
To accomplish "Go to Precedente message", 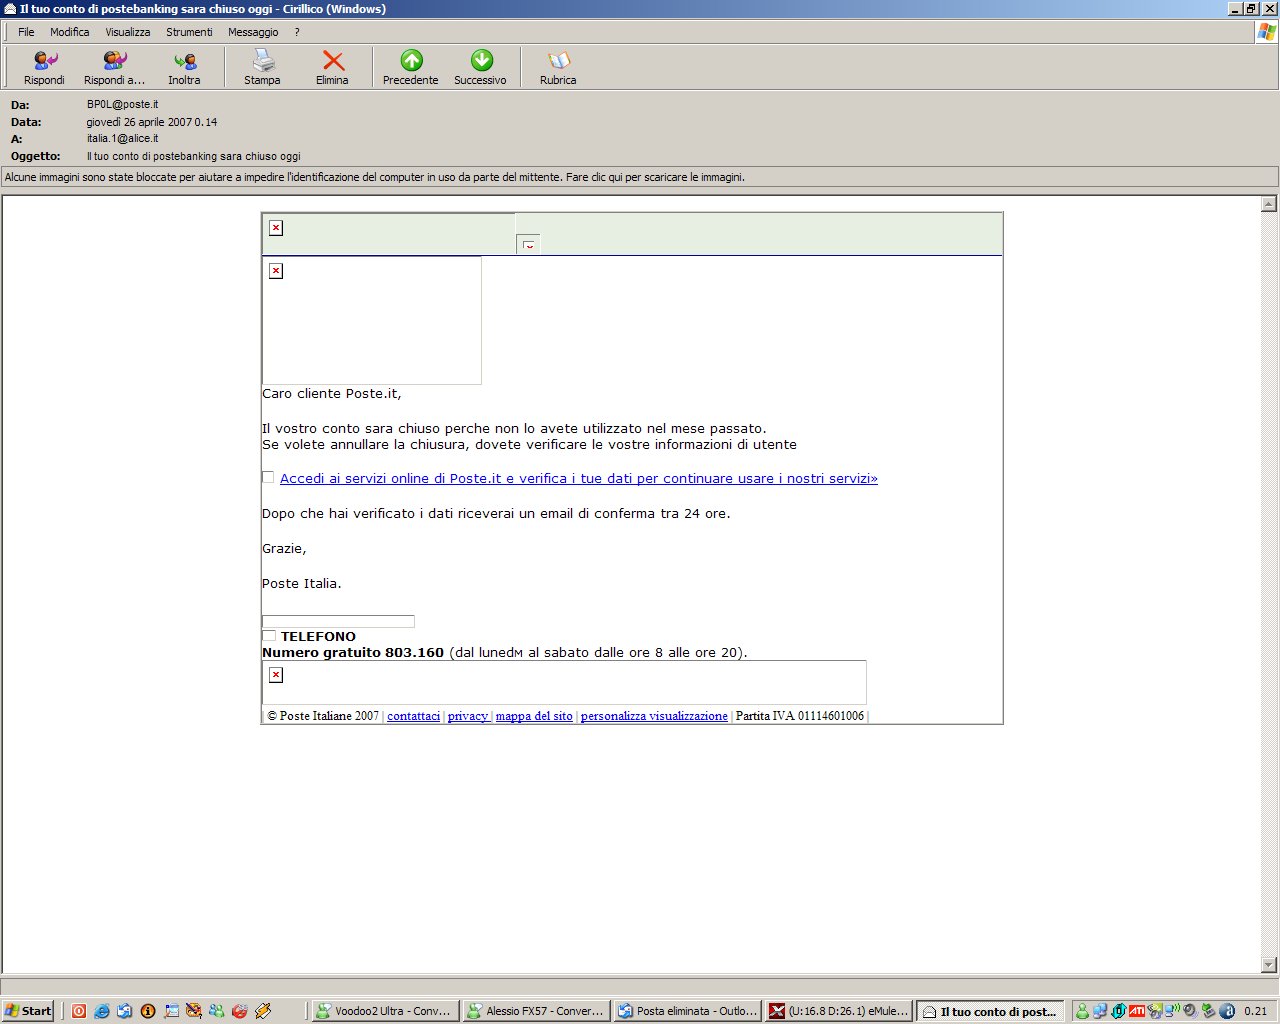I will pyautogui.click(x=410, y=68).
